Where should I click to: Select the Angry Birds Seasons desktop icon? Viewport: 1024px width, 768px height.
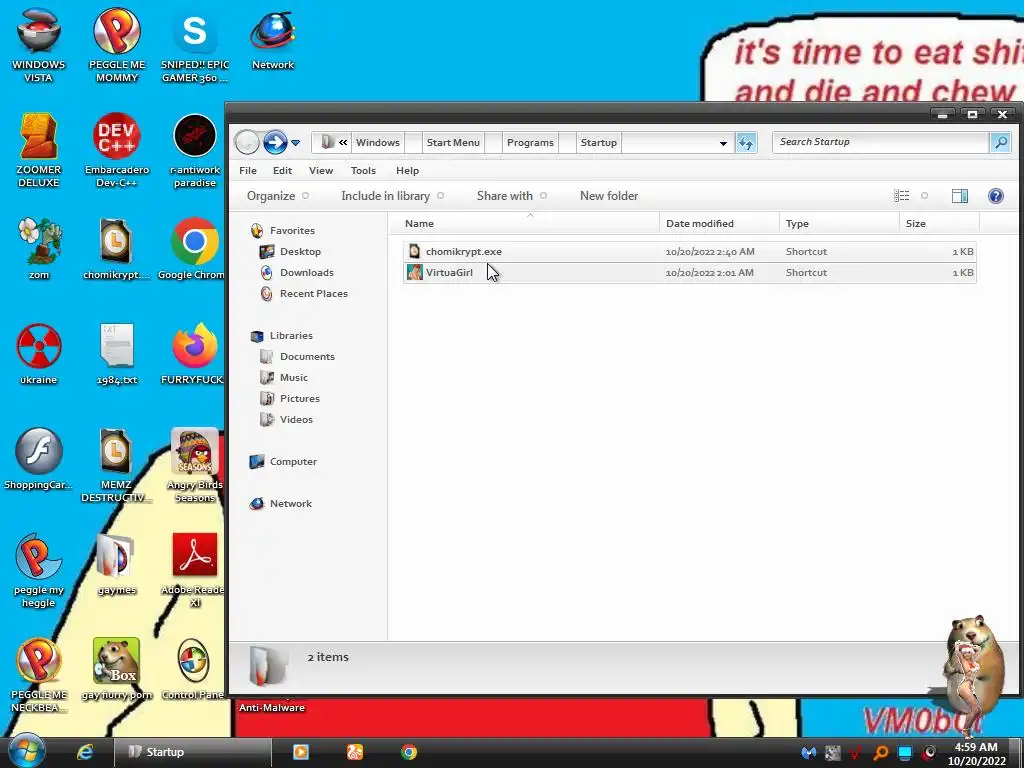pos(195,465)
